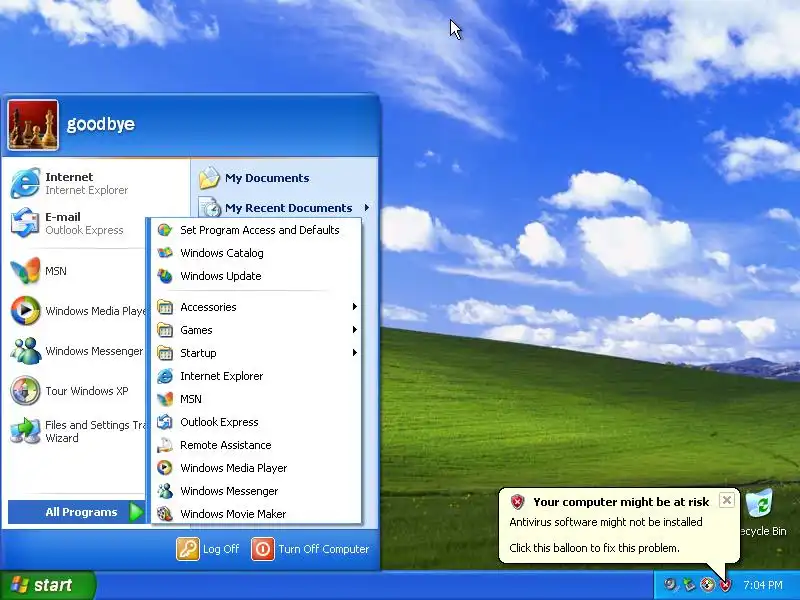The width and height of the screenshot is (800, 600).
Task: Open Files and Settings Transfer Wizard icon
Action: click(x=25, y=431)
